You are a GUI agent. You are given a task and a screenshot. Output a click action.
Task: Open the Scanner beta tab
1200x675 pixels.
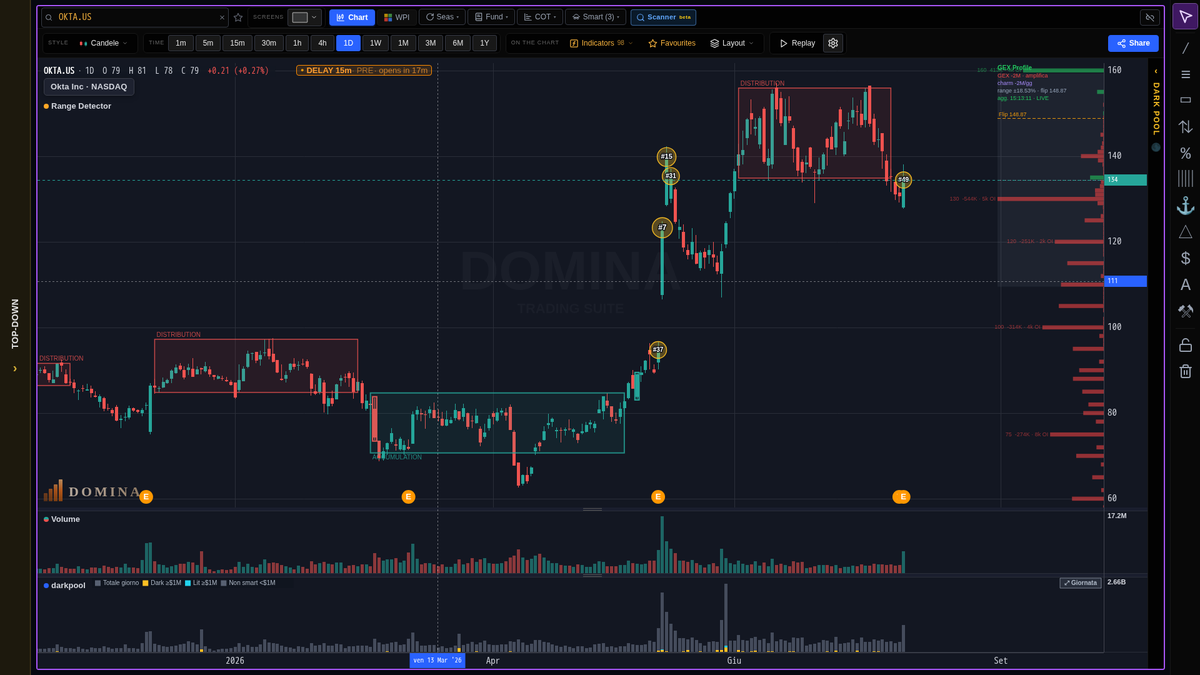pyautogui.click(x=663, y=17)
